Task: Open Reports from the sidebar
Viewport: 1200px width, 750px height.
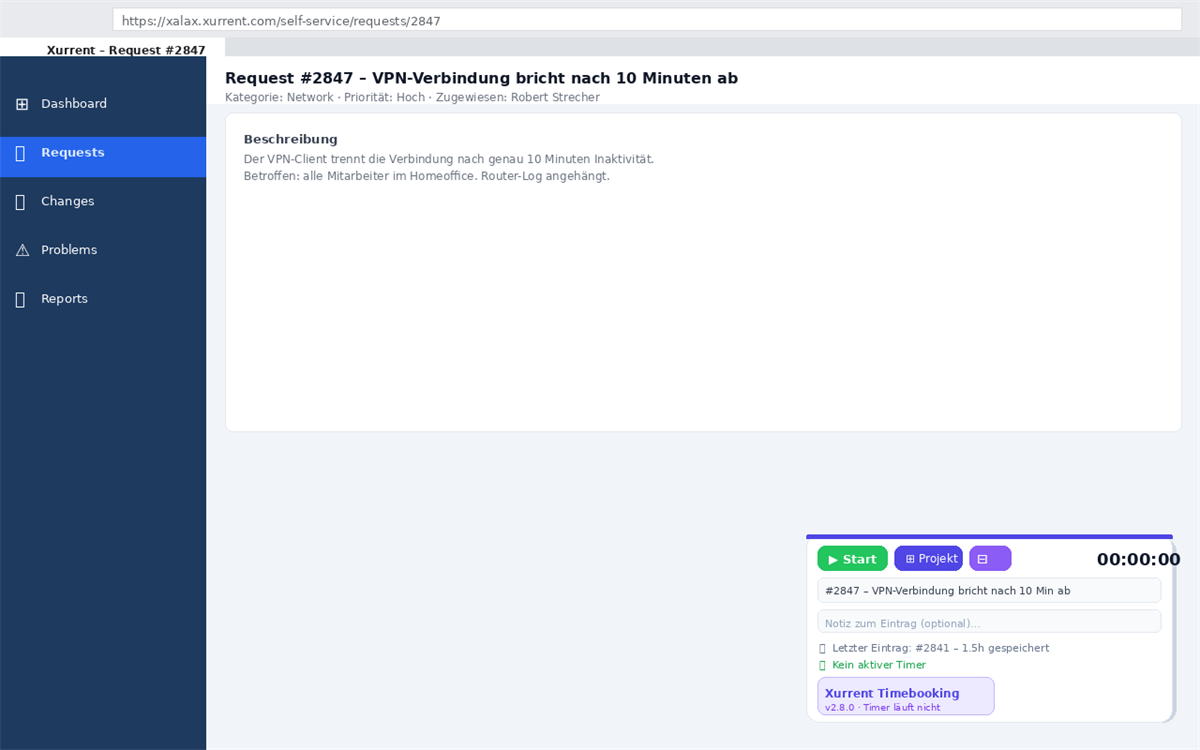Action: pos(103,299)
